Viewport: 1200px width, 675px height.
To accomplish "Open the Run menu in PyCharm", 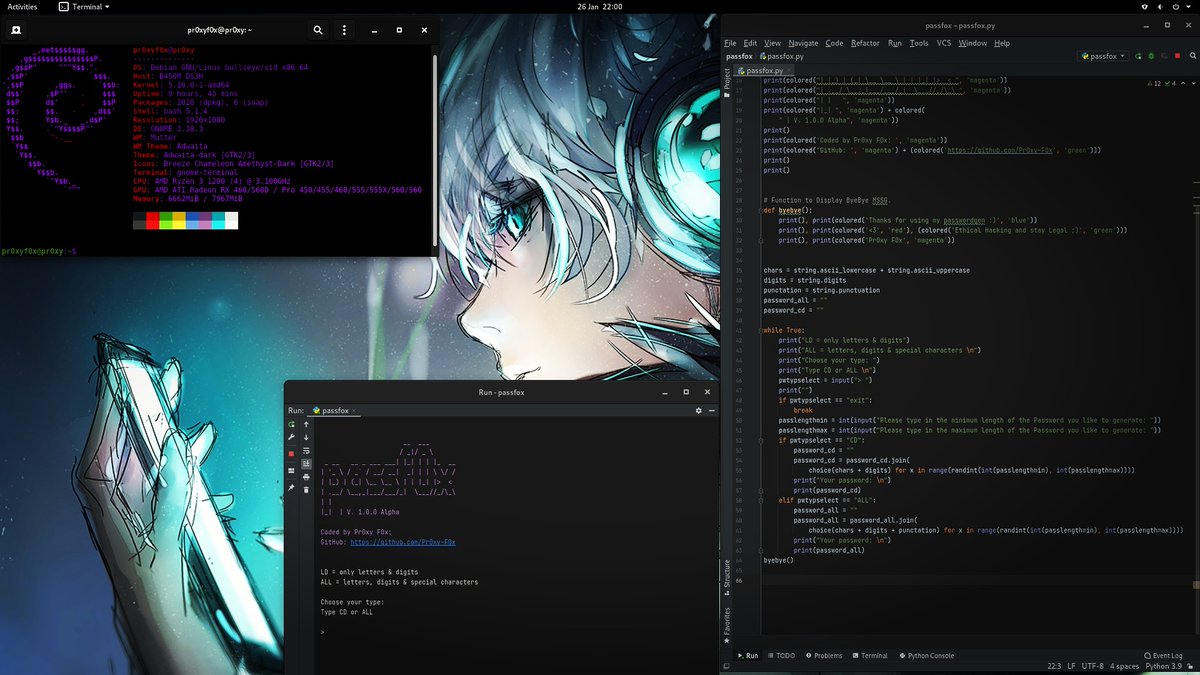I will 895,43.
